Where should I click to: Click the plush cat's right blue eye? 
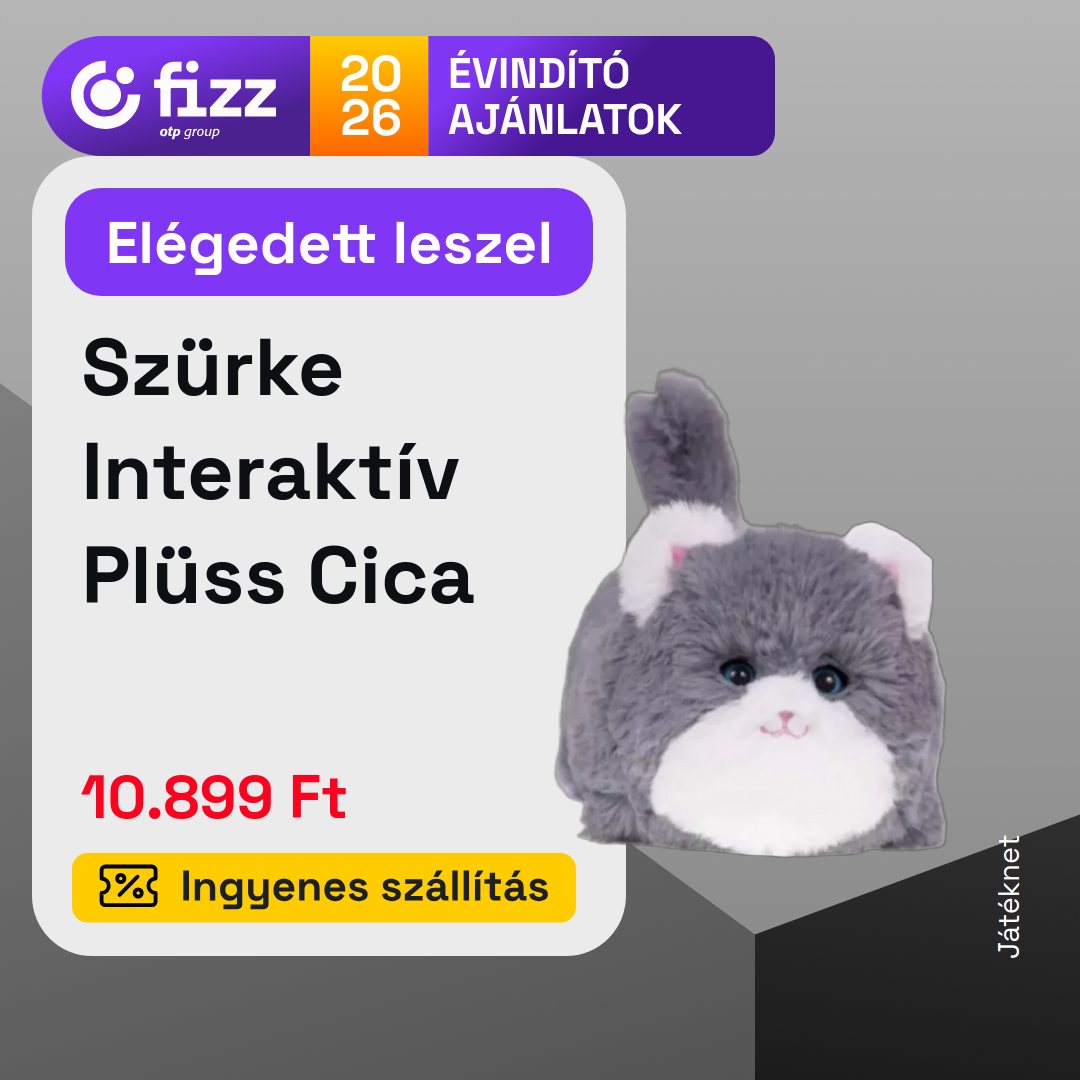829,680
